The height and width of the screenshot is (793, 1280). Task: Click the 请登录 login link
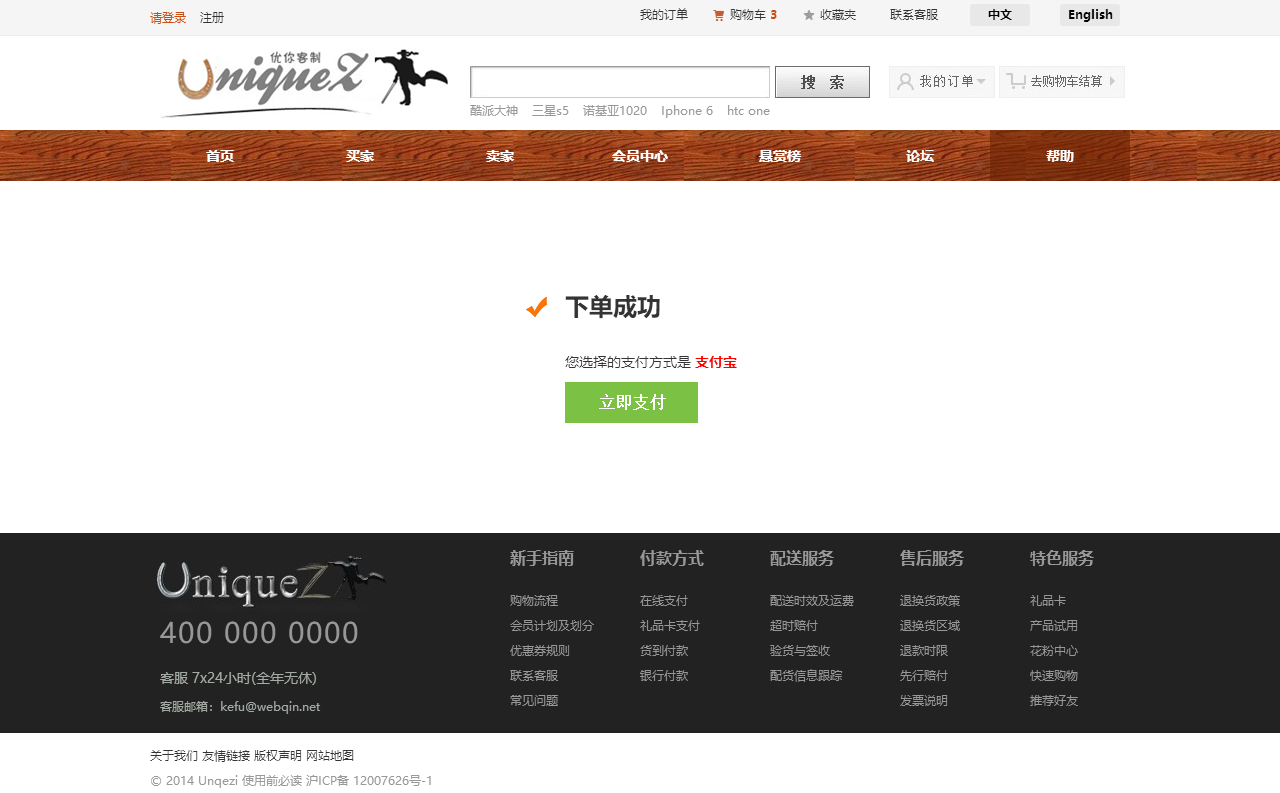coord(168,18)
